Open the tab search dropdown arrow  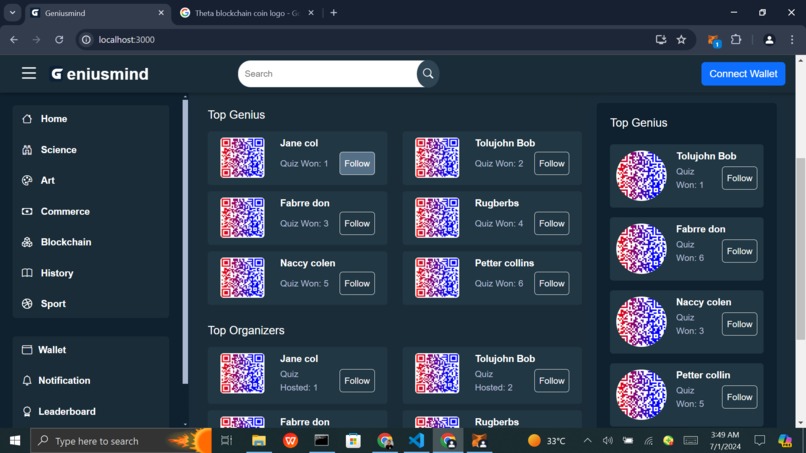point(12,13)
